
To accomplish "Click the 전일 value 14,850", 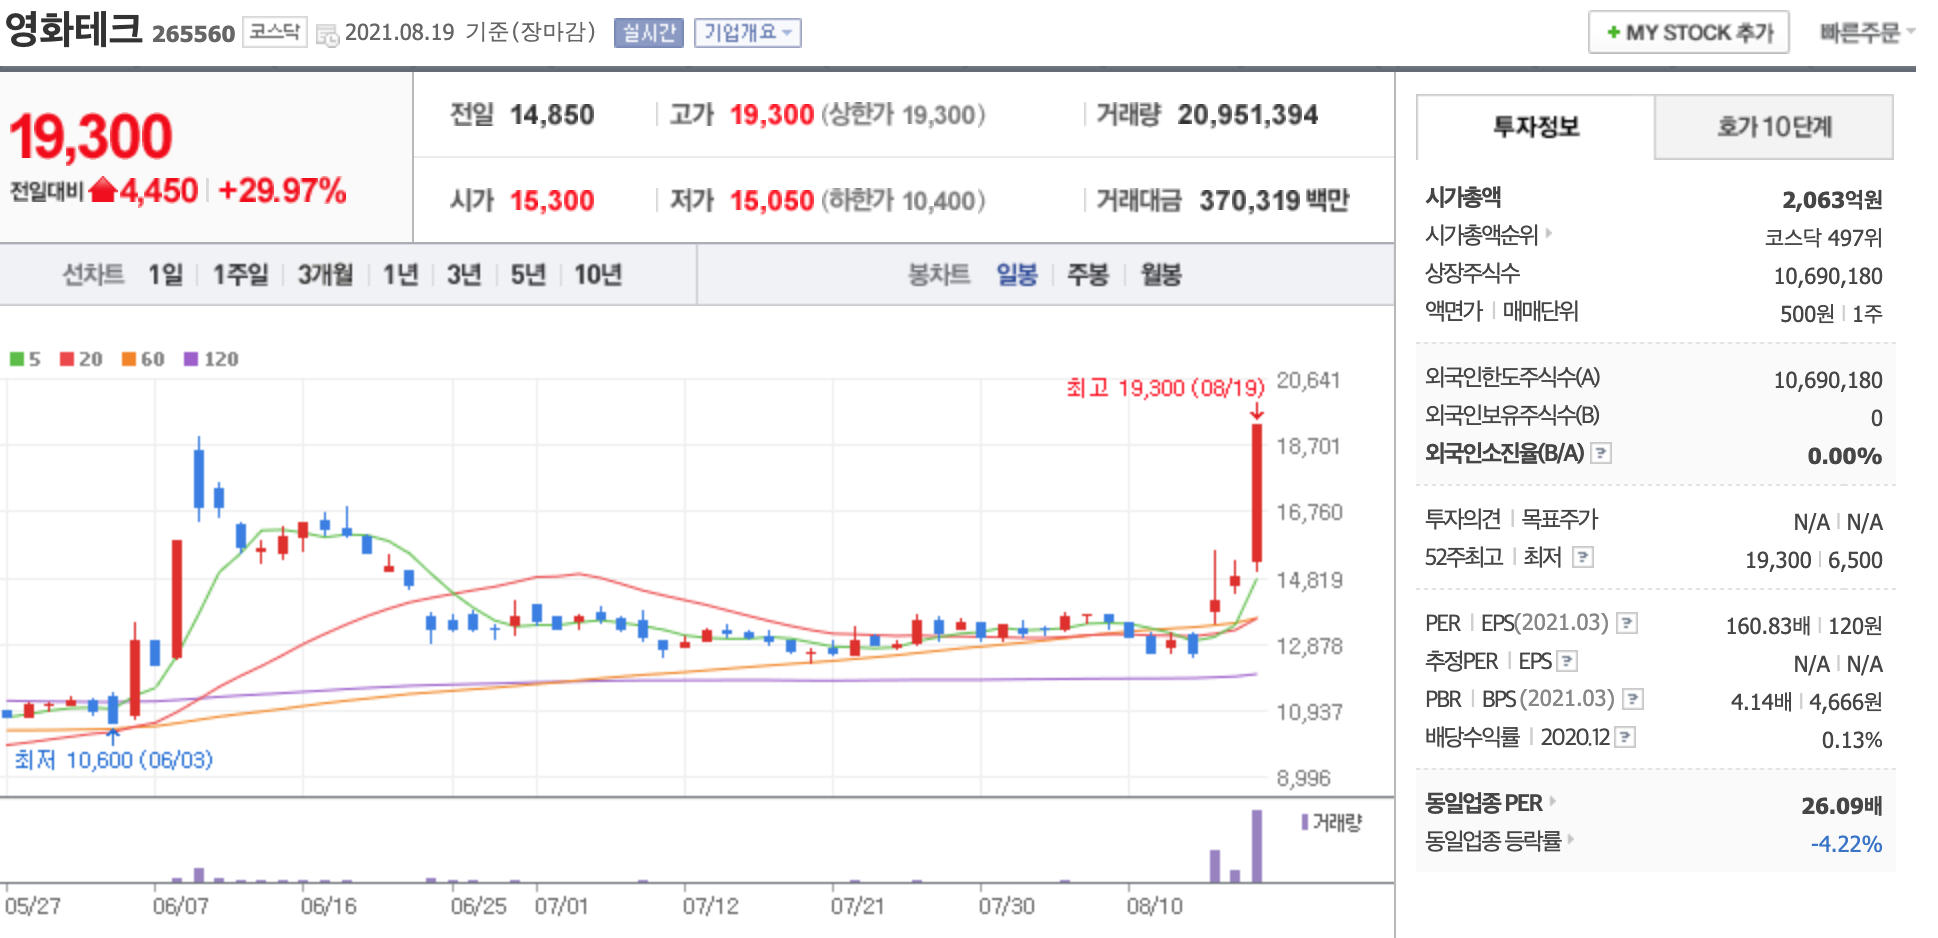I will [x=552, y=115].
